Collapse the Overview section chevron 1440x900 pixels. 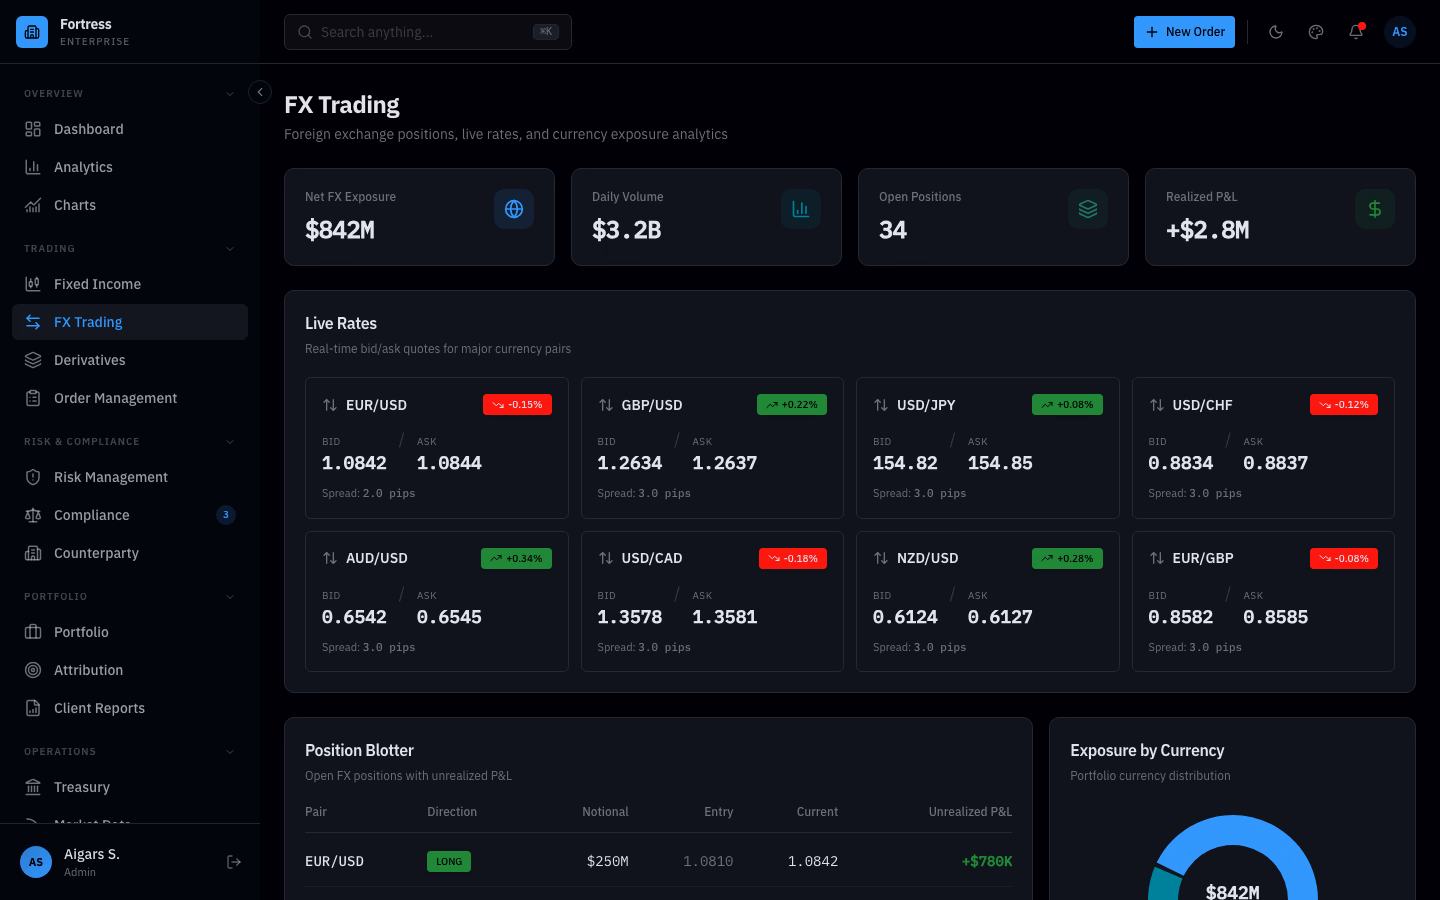(230, 94)
